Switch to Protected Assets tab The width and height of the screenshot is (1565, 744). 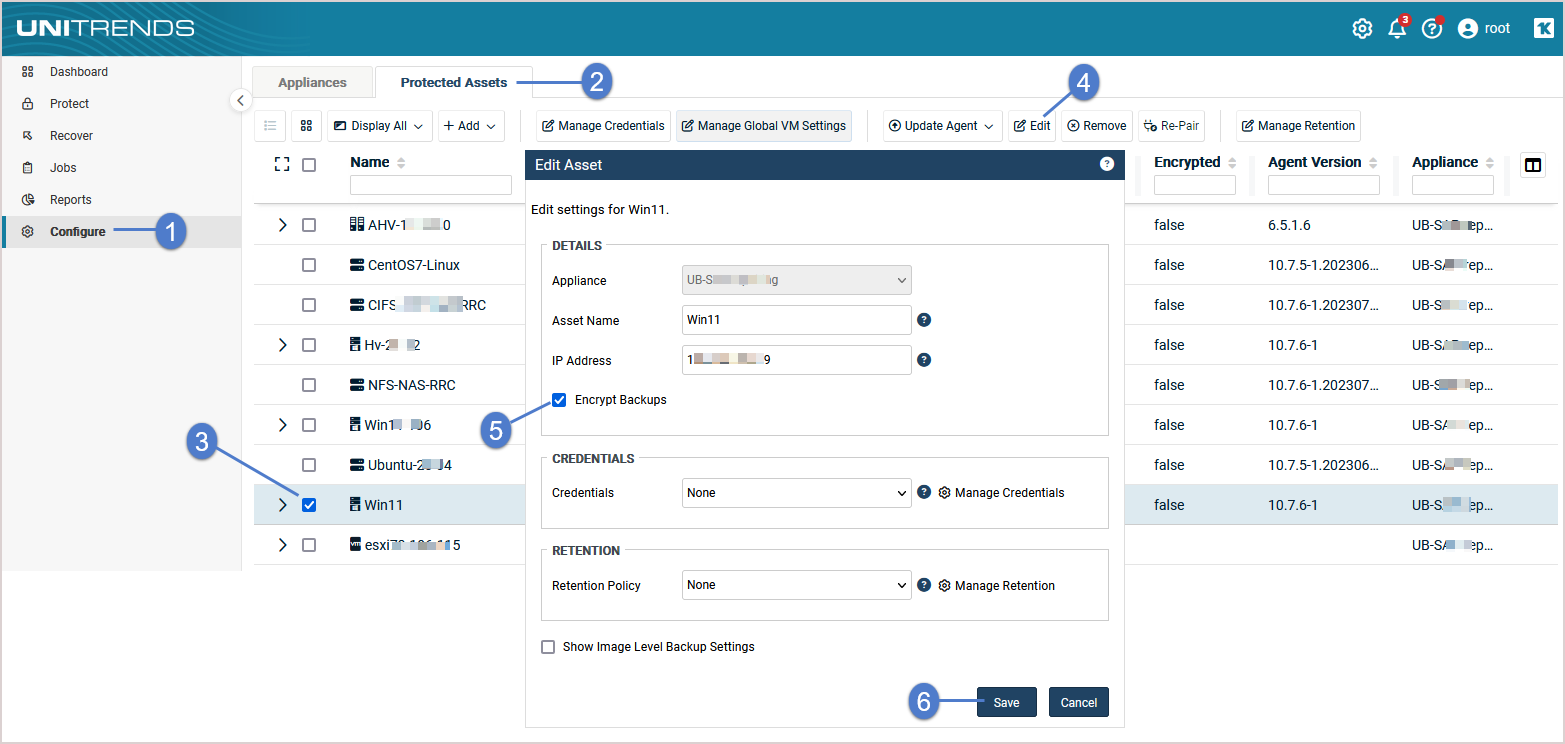click(454, 83)
